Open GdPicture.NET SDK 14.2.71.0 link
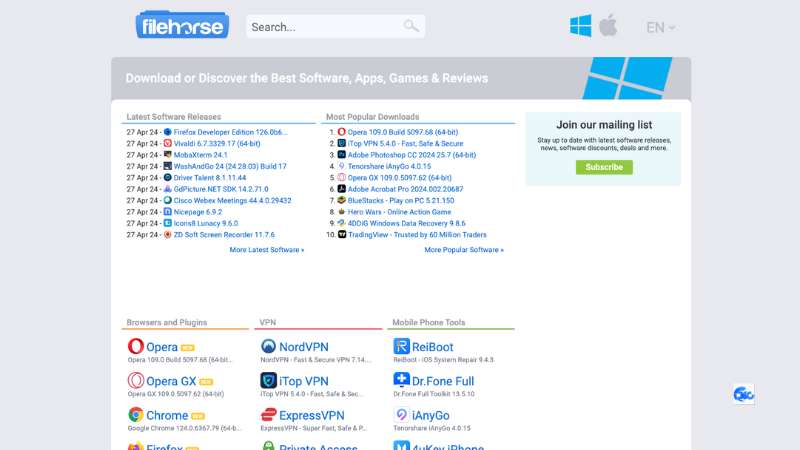The height and width of the screenshot is (450, 800). click(221, 189)
